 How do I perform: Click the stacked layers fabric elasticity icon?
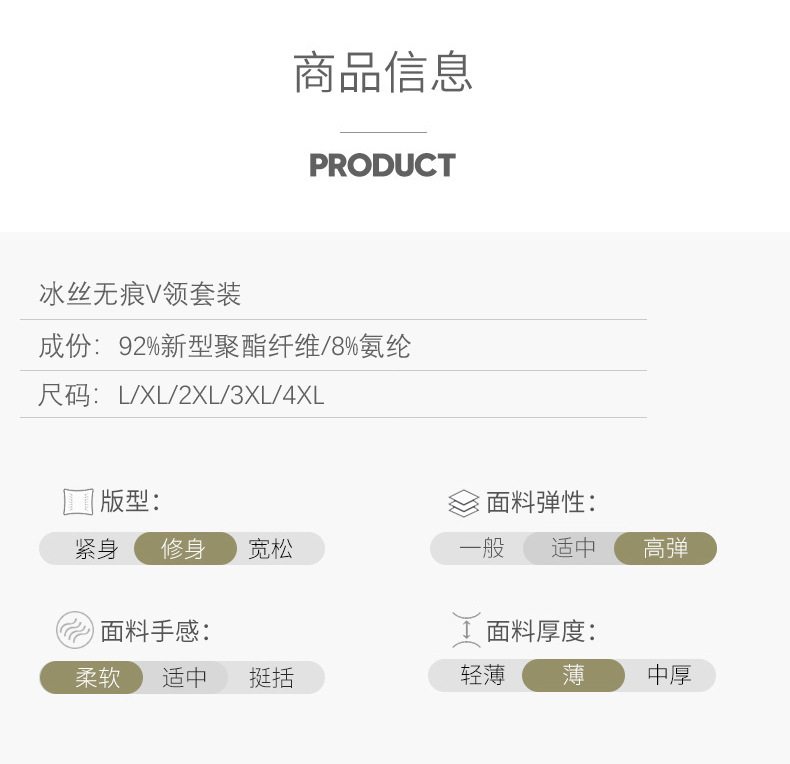pos(464,503)
